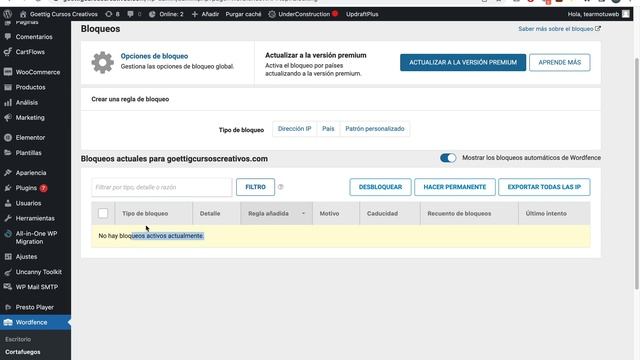Click the WooCommerce sidebar icon
The height and width of the screenshot is (360, 640).
[8, 72]
